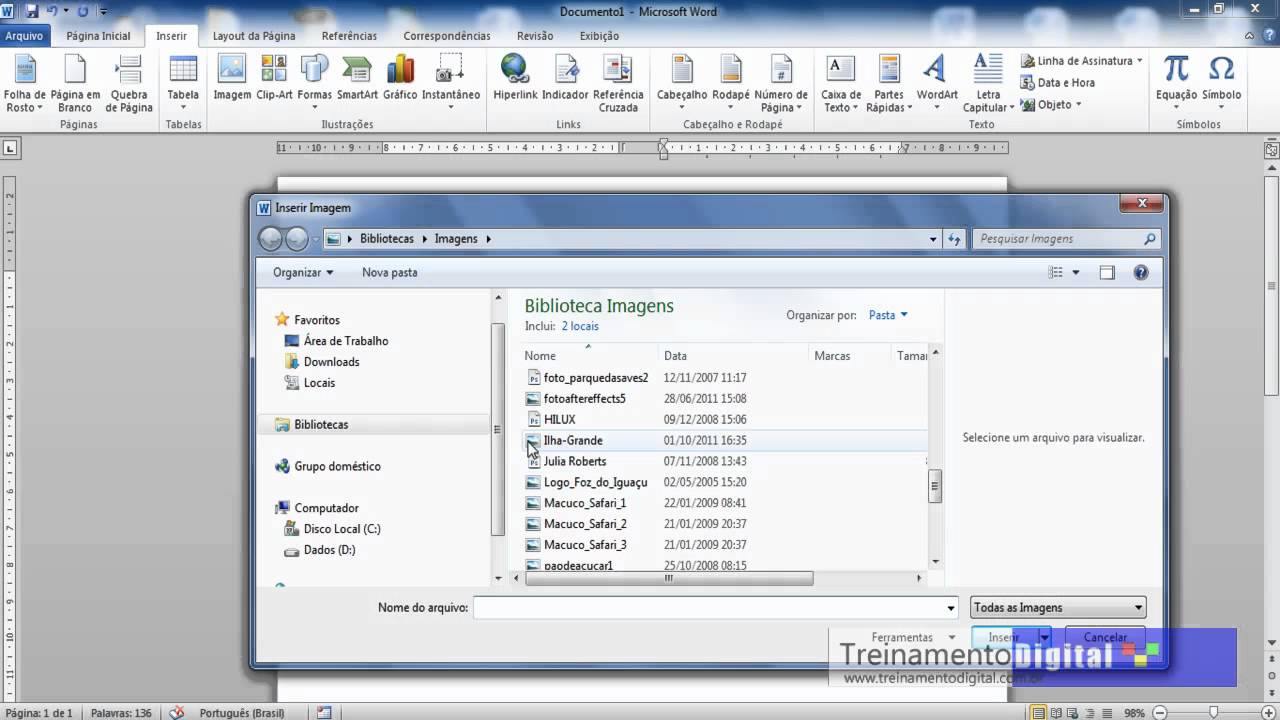Insert WordArt text
Image resolution: width=1280 pixels, height=720 pixels.
937,78
